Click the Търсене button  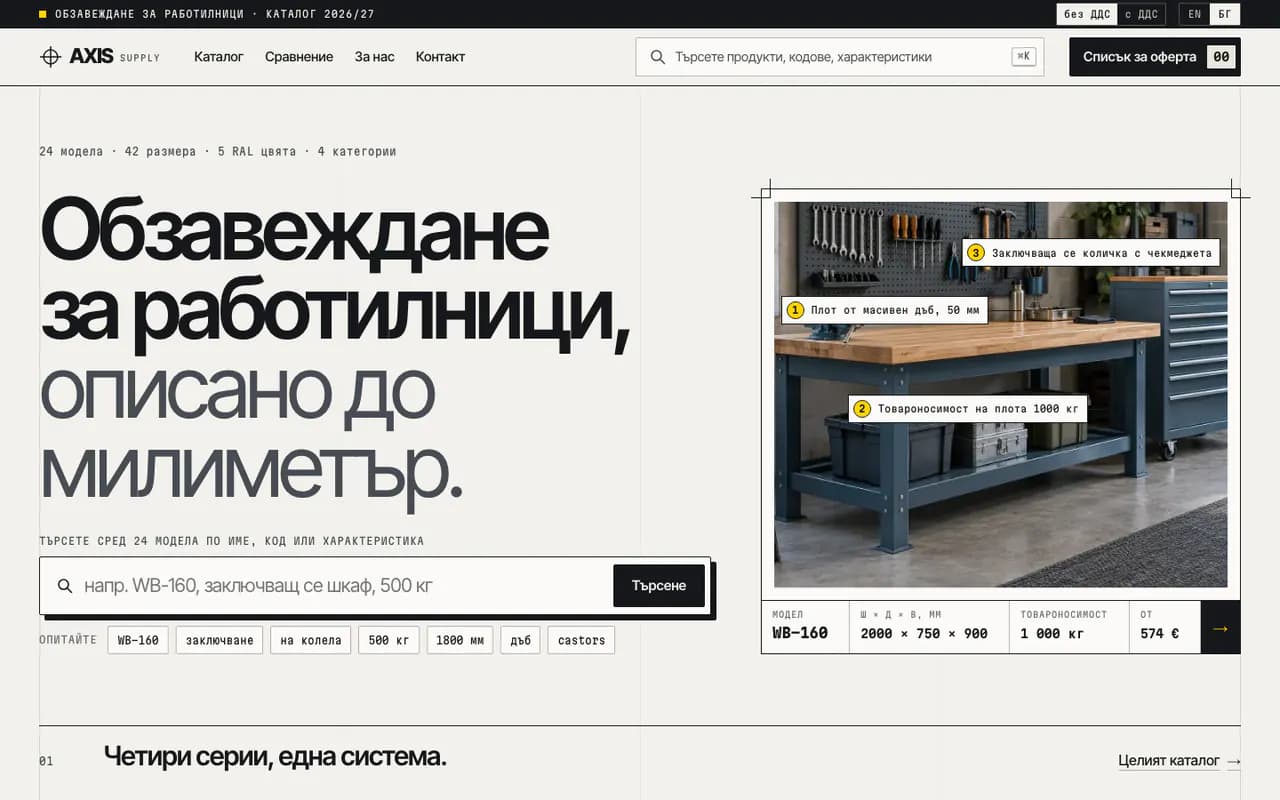tap(659, 586)
